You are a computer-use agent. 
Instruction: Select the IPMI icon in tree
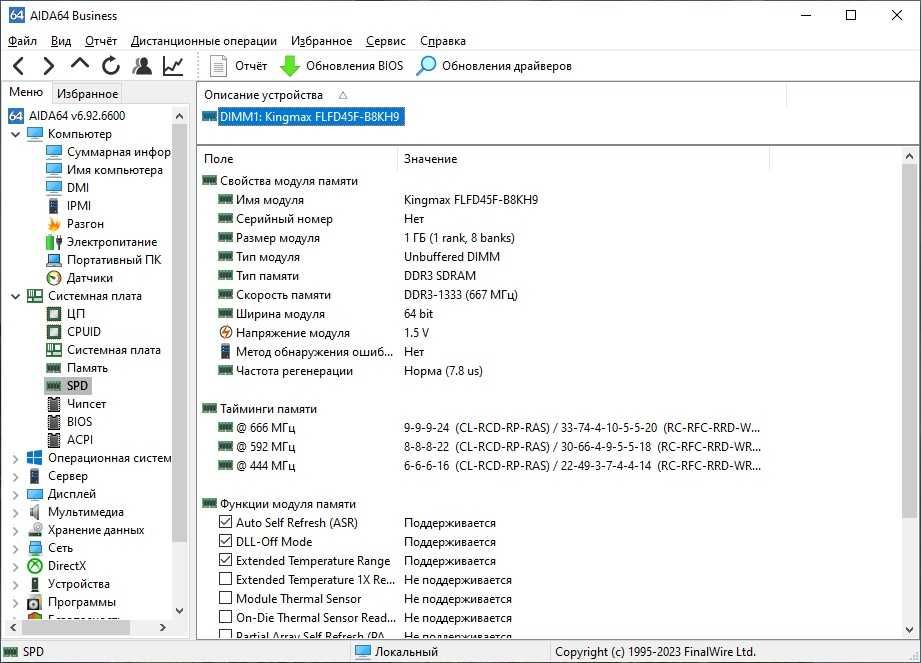54,206
